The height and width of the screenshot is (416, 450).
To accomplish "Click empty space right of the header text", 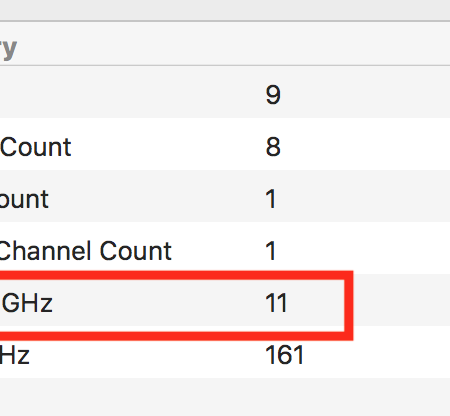I will (233, 44).
